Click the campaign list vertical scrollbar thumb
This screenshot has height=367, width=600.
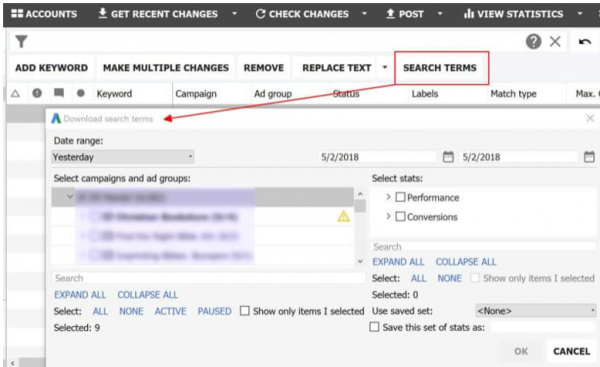(x=360, y=206)
